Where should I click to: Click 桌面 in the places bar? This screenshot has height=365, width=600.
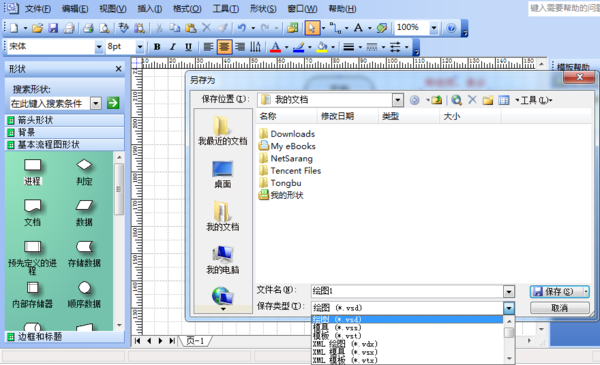coord(222,174)
